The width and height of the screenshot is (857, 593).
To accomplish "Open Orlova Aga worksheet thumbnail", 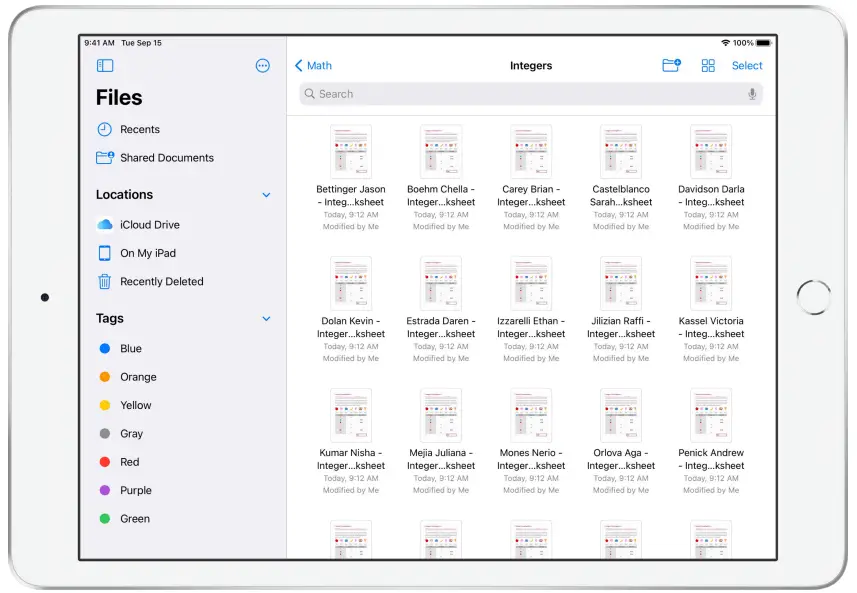I will click(x=621, y=415).
